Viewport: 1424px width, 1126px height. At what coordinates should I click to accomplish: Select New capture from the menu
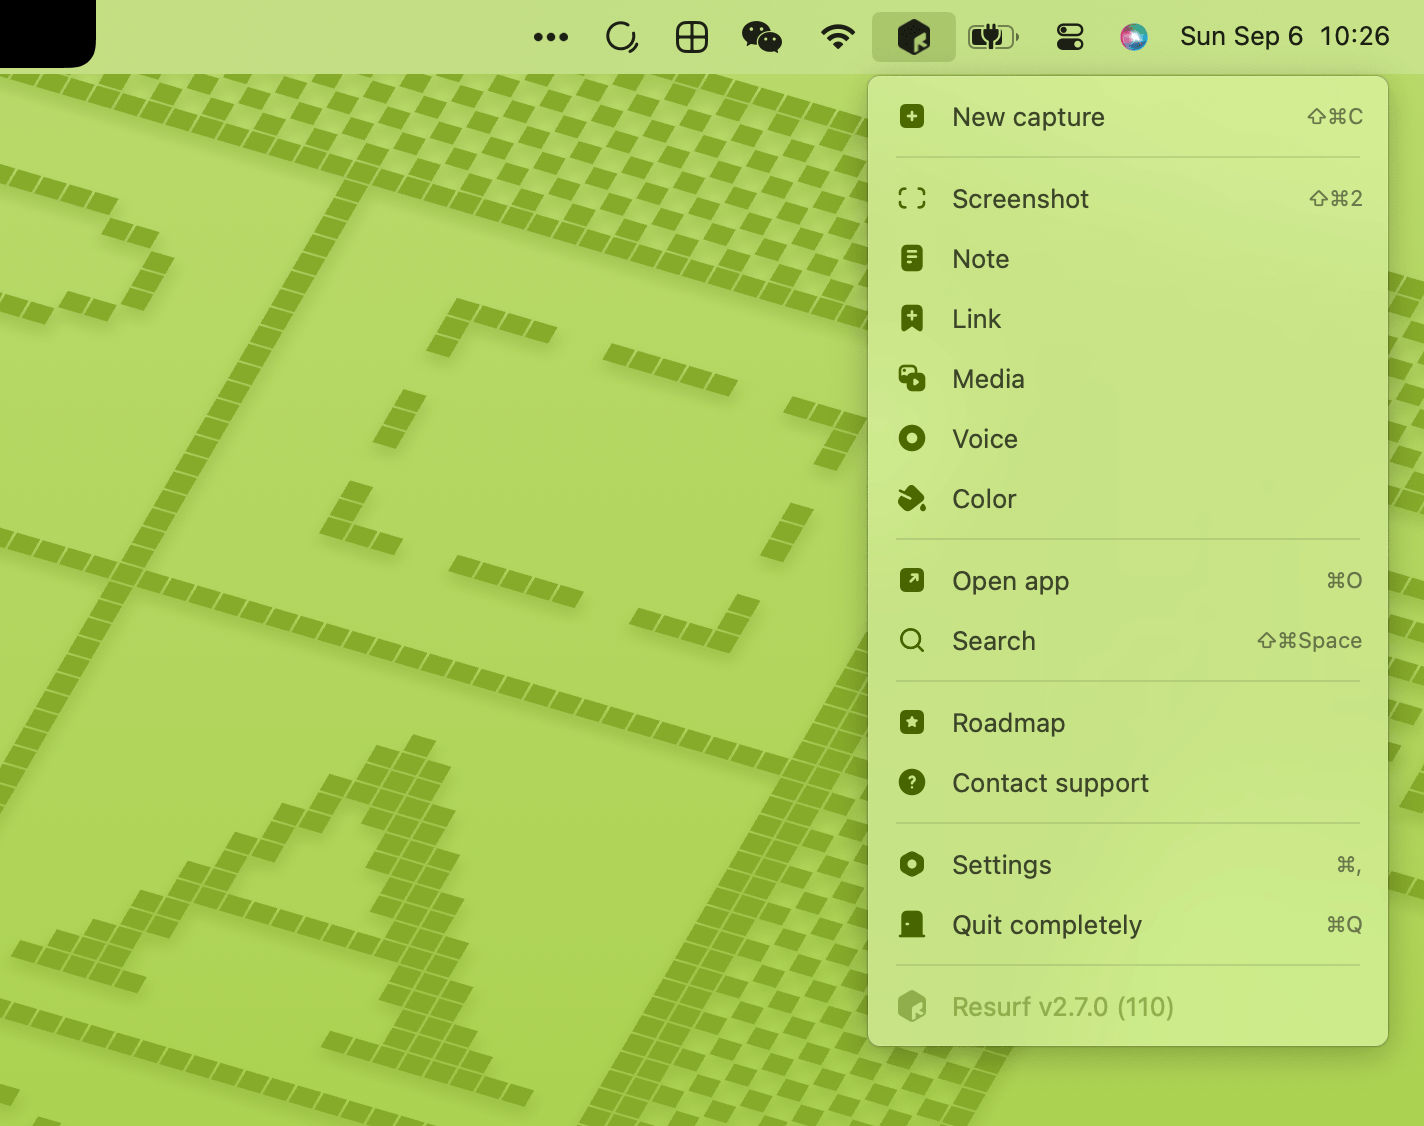(x=1128, y=117)
